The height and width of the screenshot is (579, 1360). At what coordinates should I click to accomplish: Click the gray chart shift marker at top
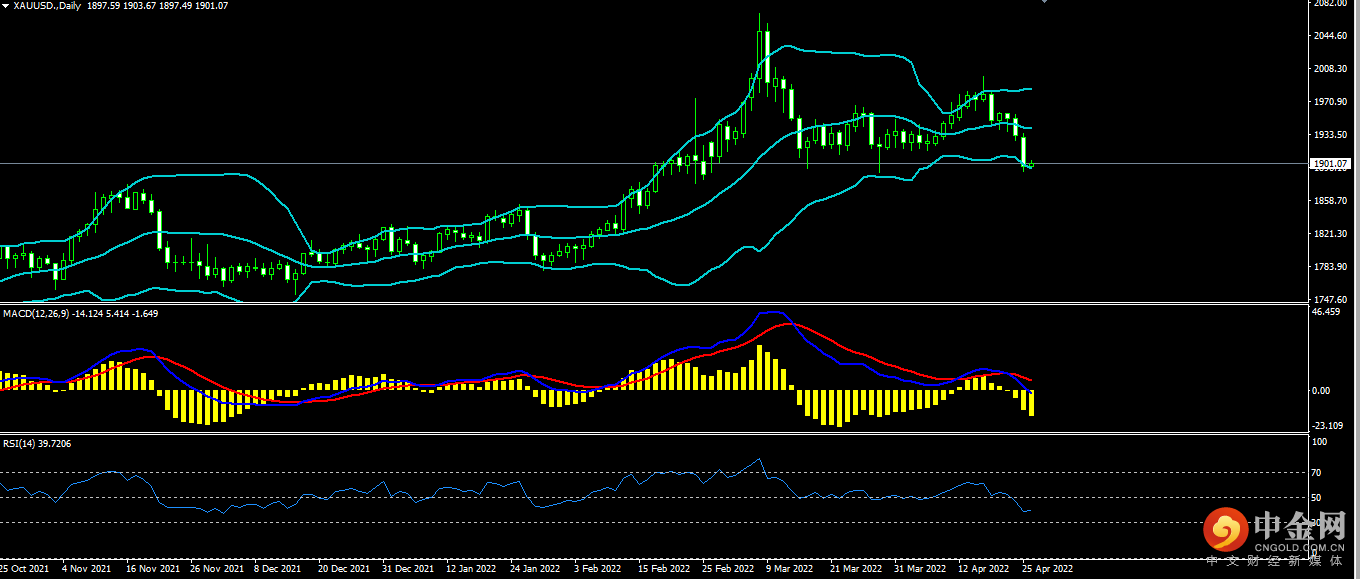pyautogui.click(x=1045, y=3)
